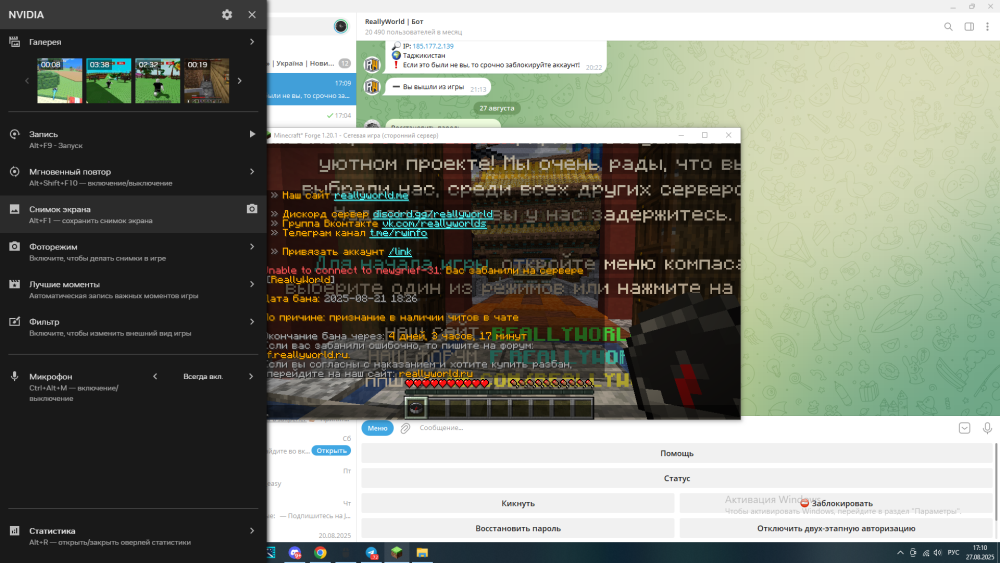The height and width of the screenshot is (563, 1000).
Task: Expand Лучшие моменты chevron
Action: point(252,284)
